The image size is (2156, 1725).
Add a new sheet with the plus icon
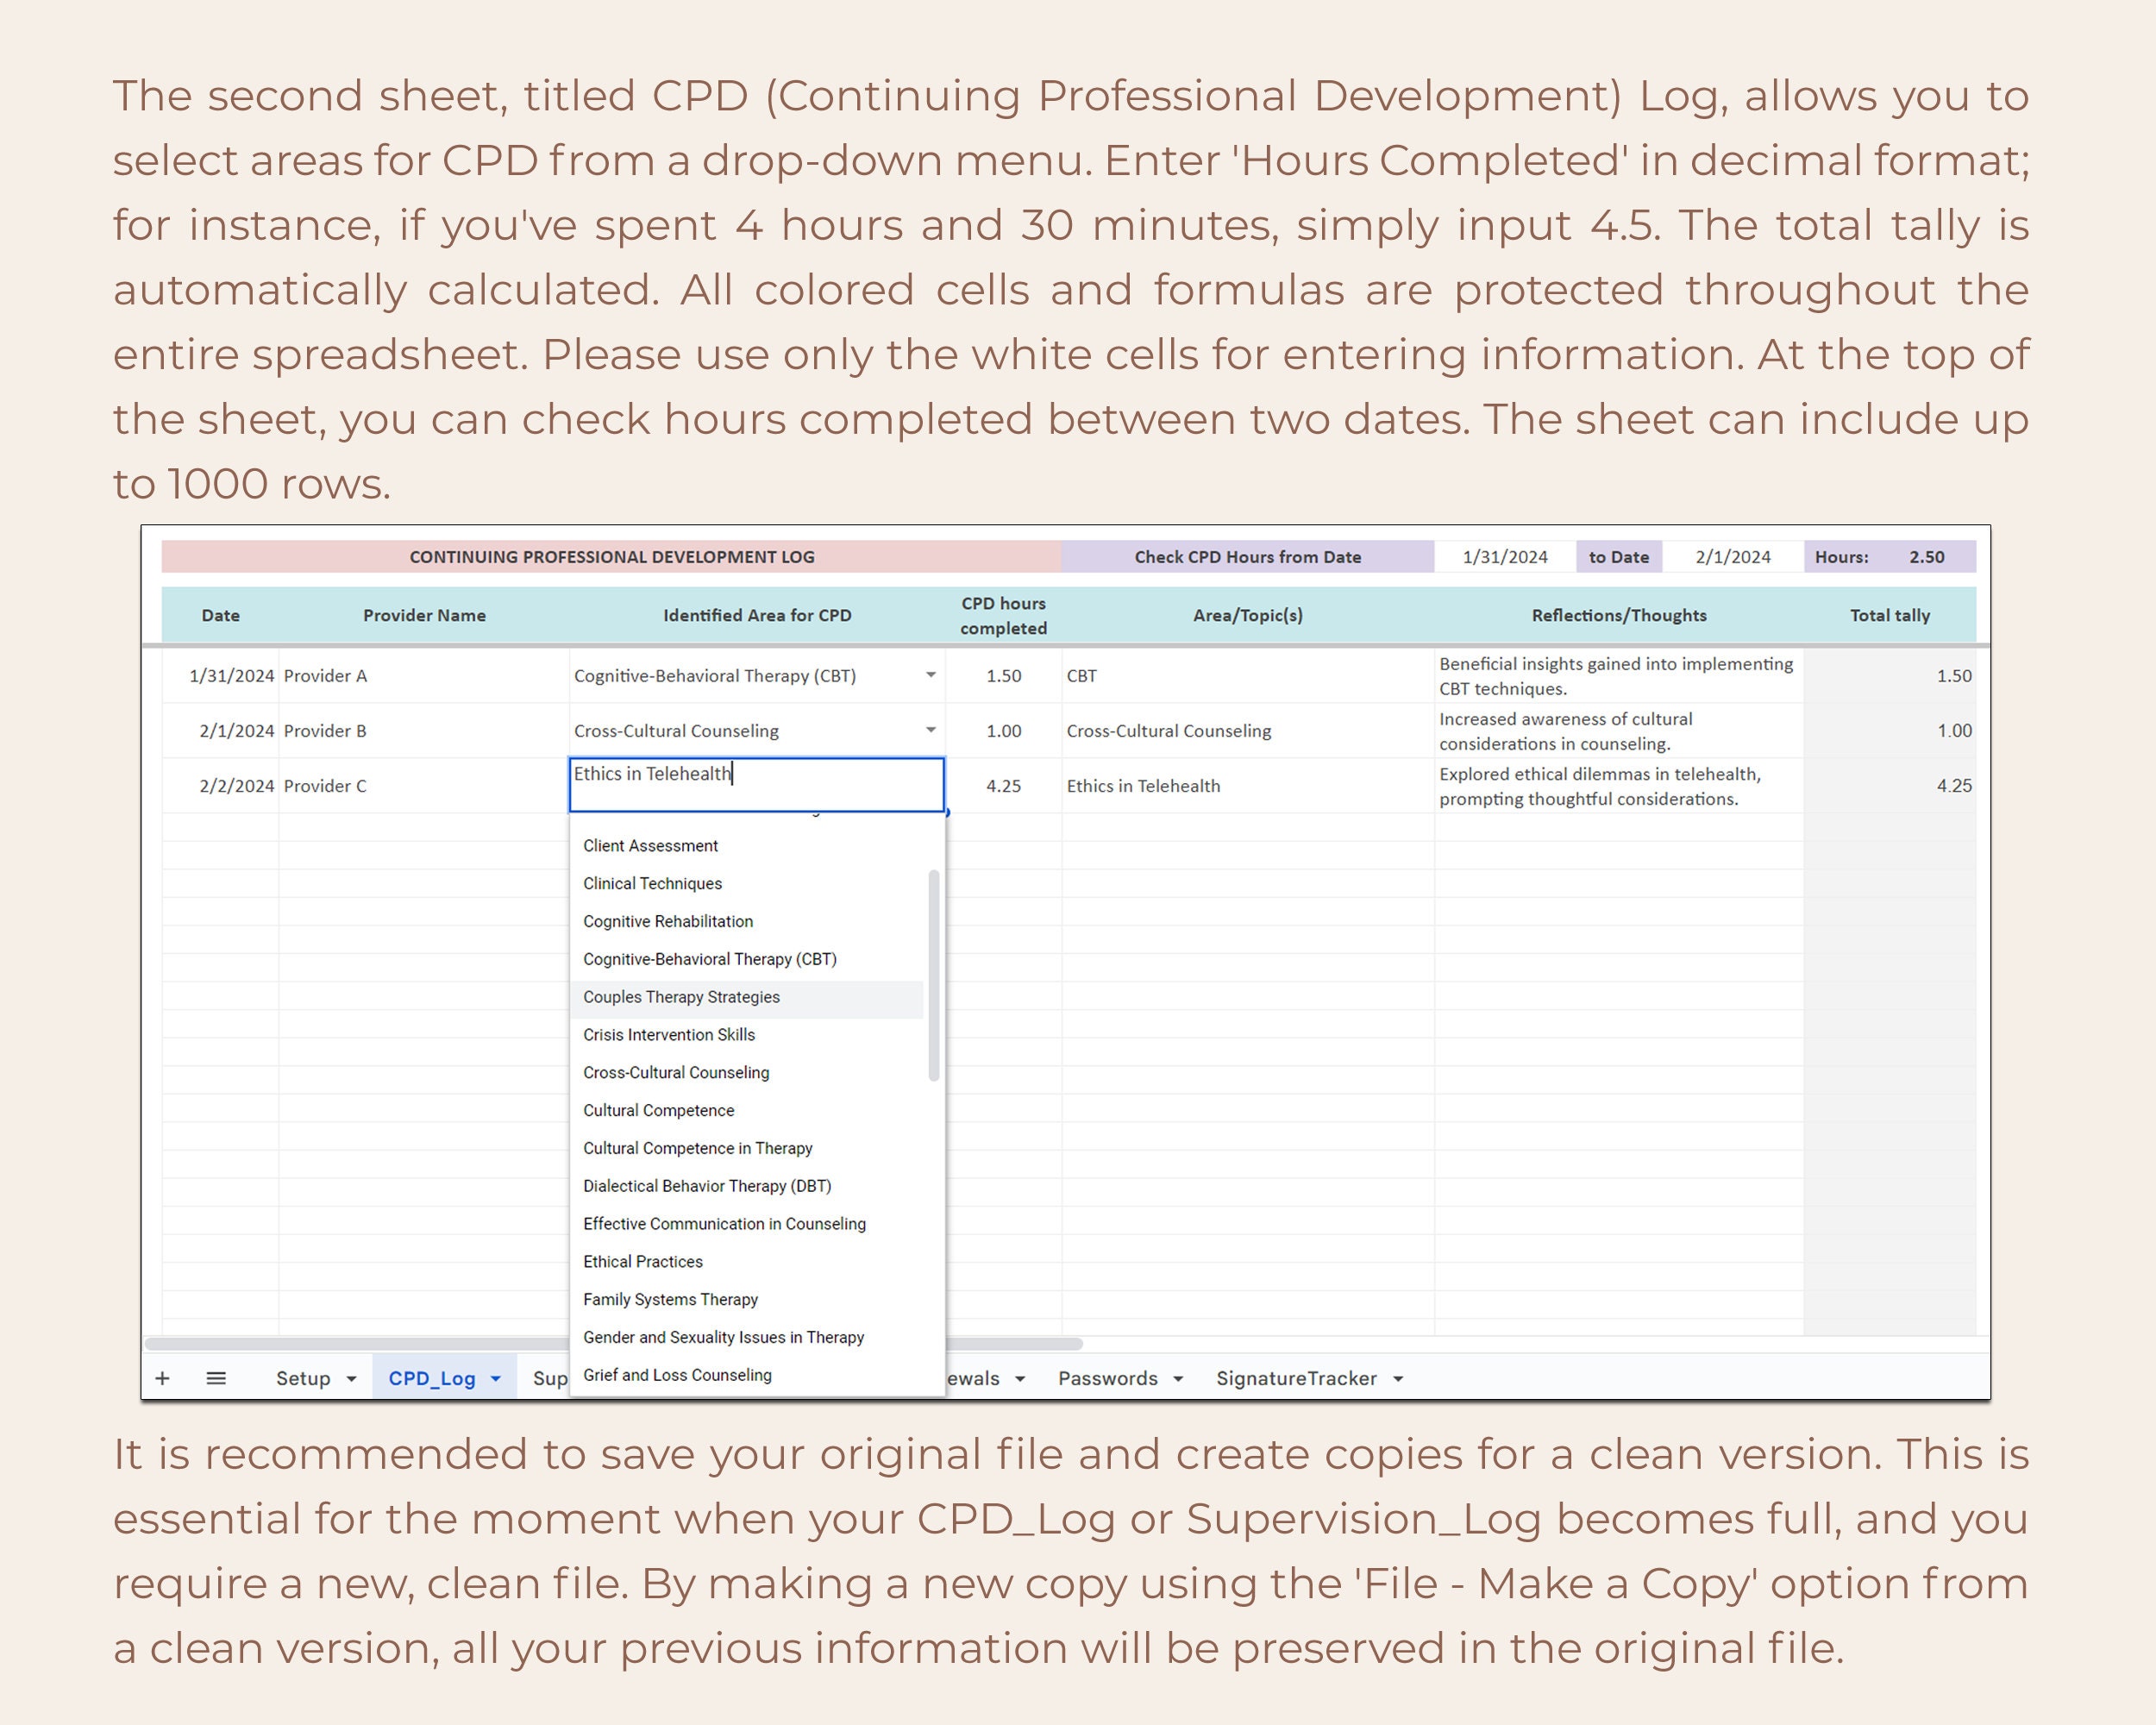(x=163, y=1378)
